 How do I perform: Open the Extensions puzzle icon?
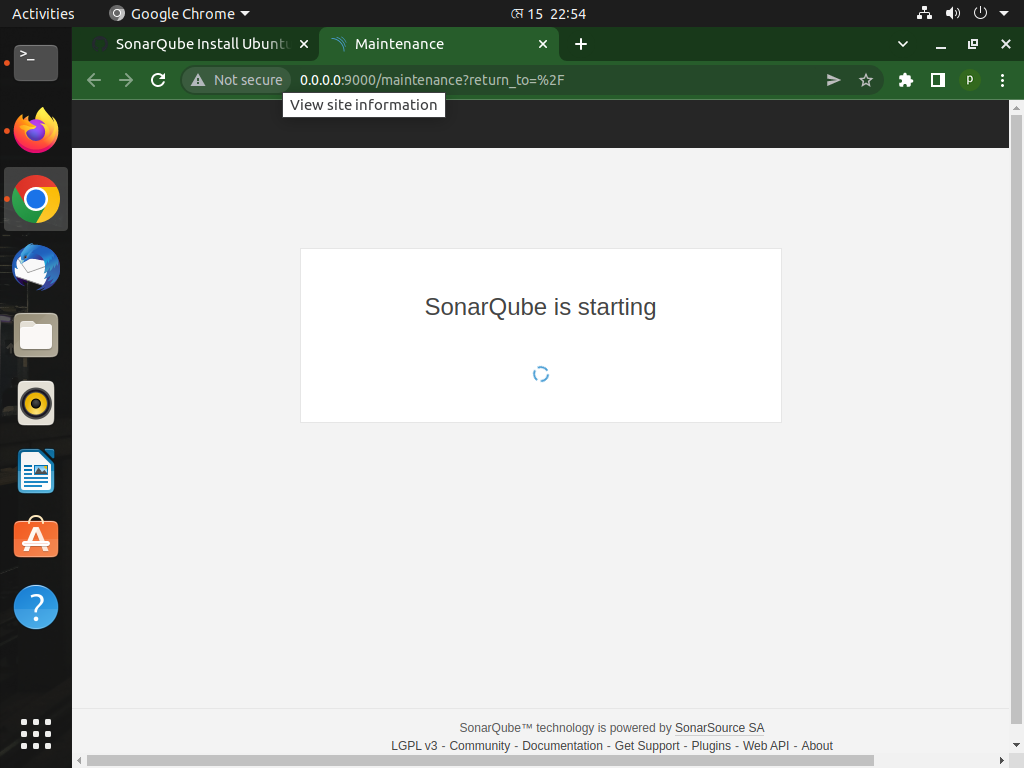tap(905, 80)
